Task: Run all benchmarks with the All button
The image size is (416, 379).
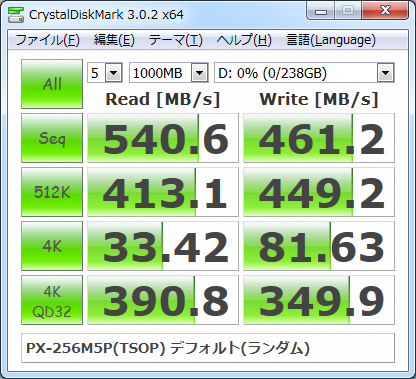Action: [x=52, y=84]
